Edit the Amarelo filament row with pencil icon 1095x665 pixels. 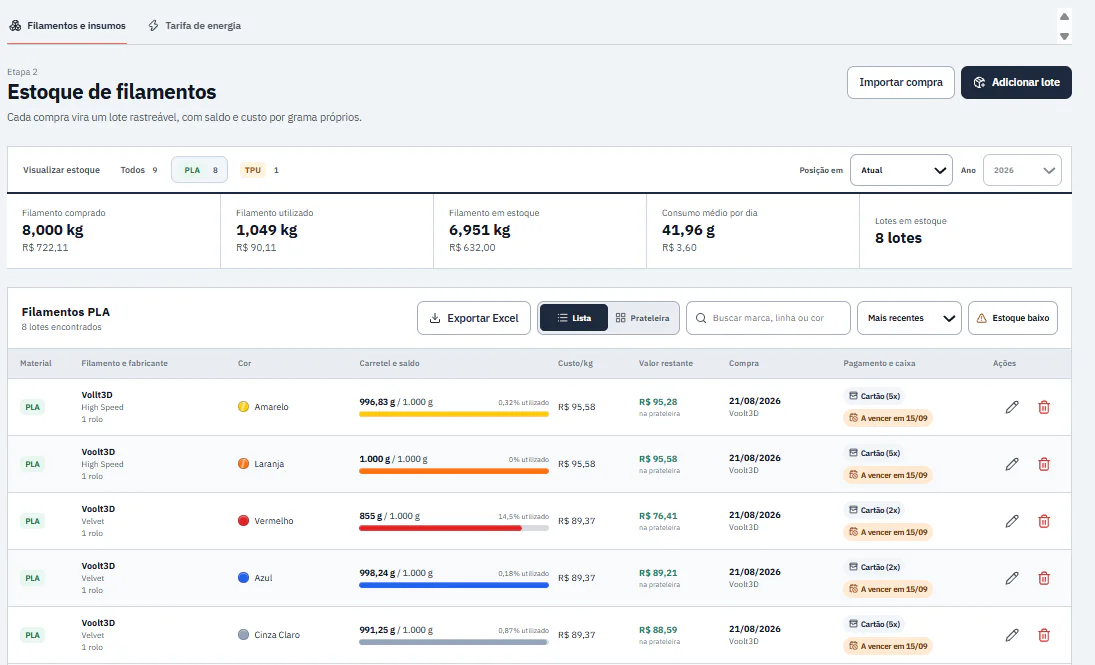(x=1012, y=407)
